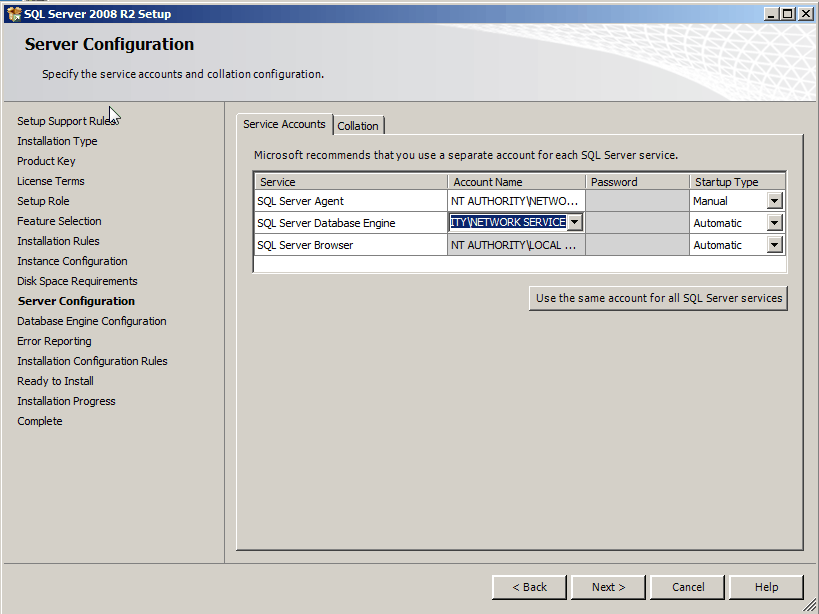Screen dimensions: 819x614
Task: Select the Service Accounts tab
Action: click(284, 124)
